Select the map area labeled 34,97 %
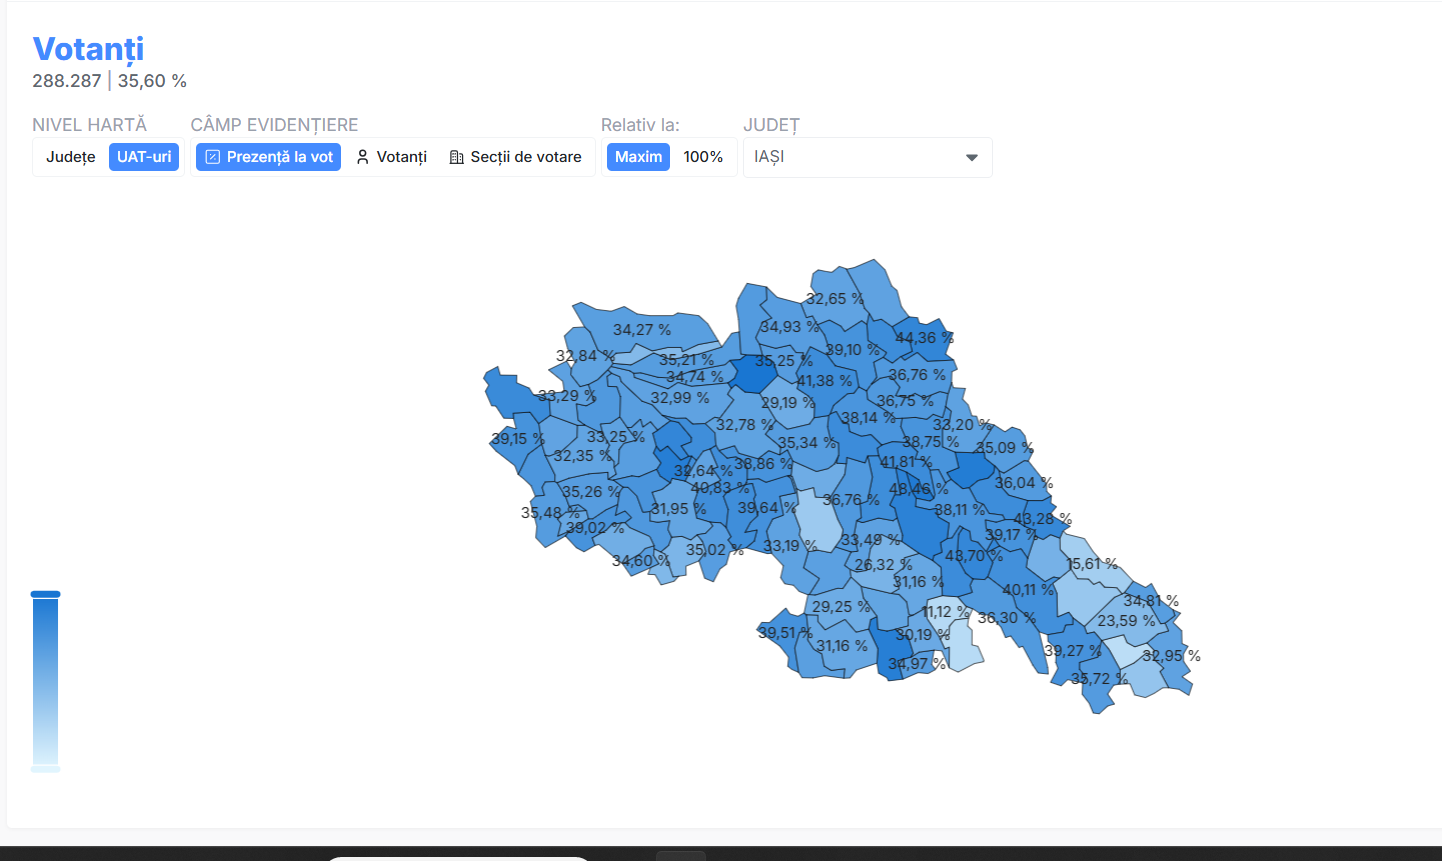 pyautogui.click(x=917, y=664)
